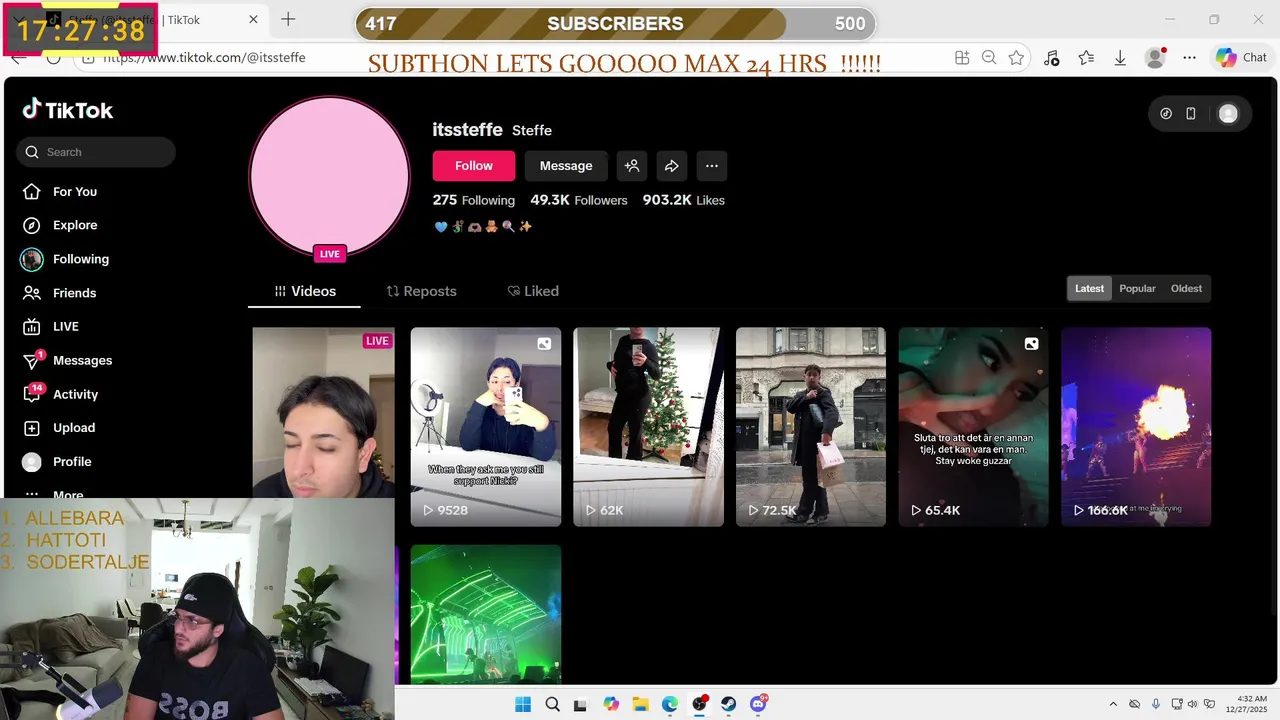
Task: Switch to the Reposts tab
Action: coord(422,291)
